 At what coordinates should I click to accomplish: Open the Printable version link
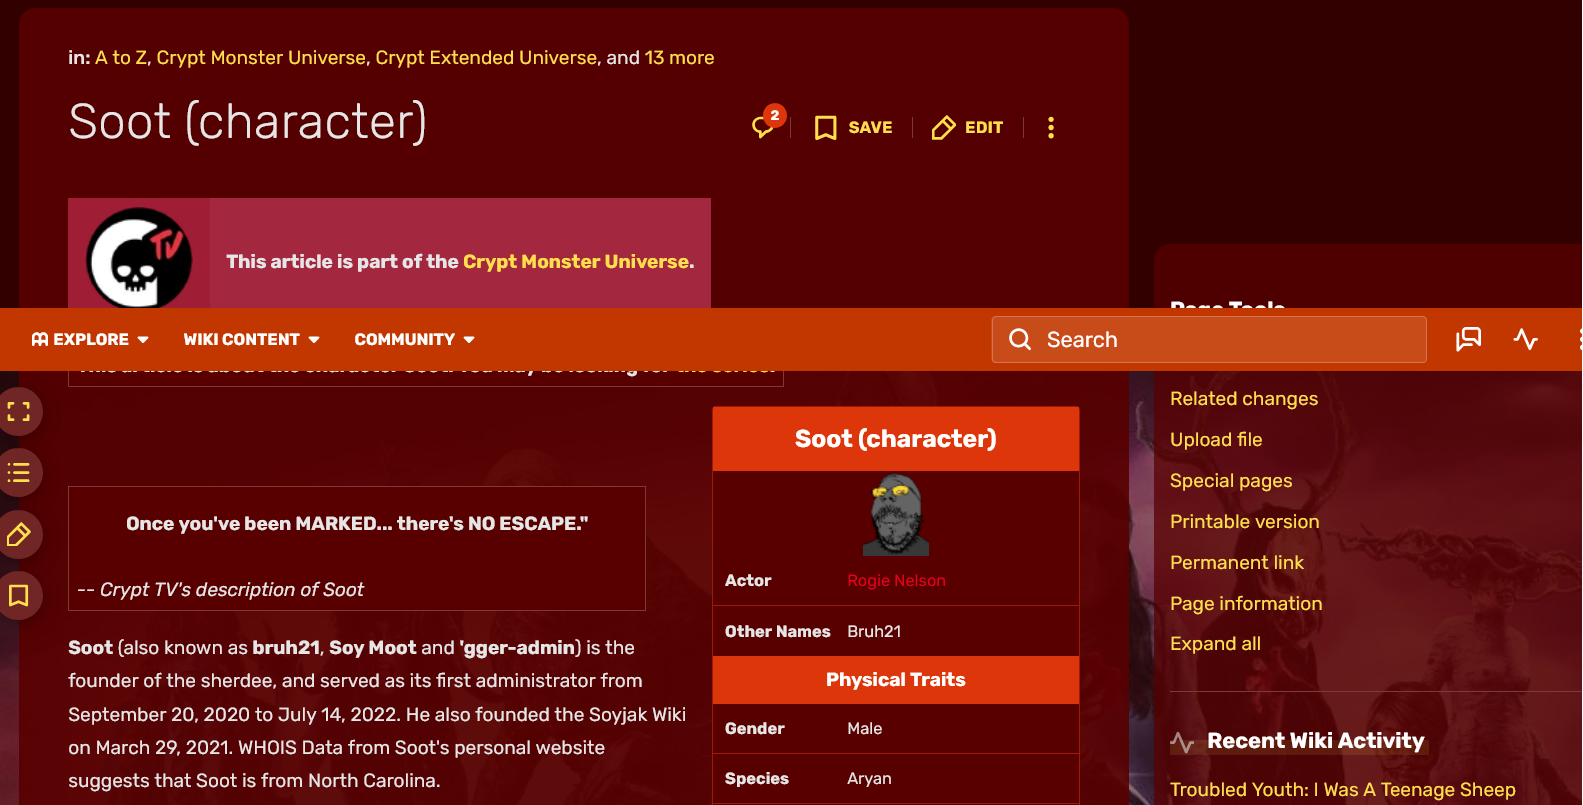1245,522
